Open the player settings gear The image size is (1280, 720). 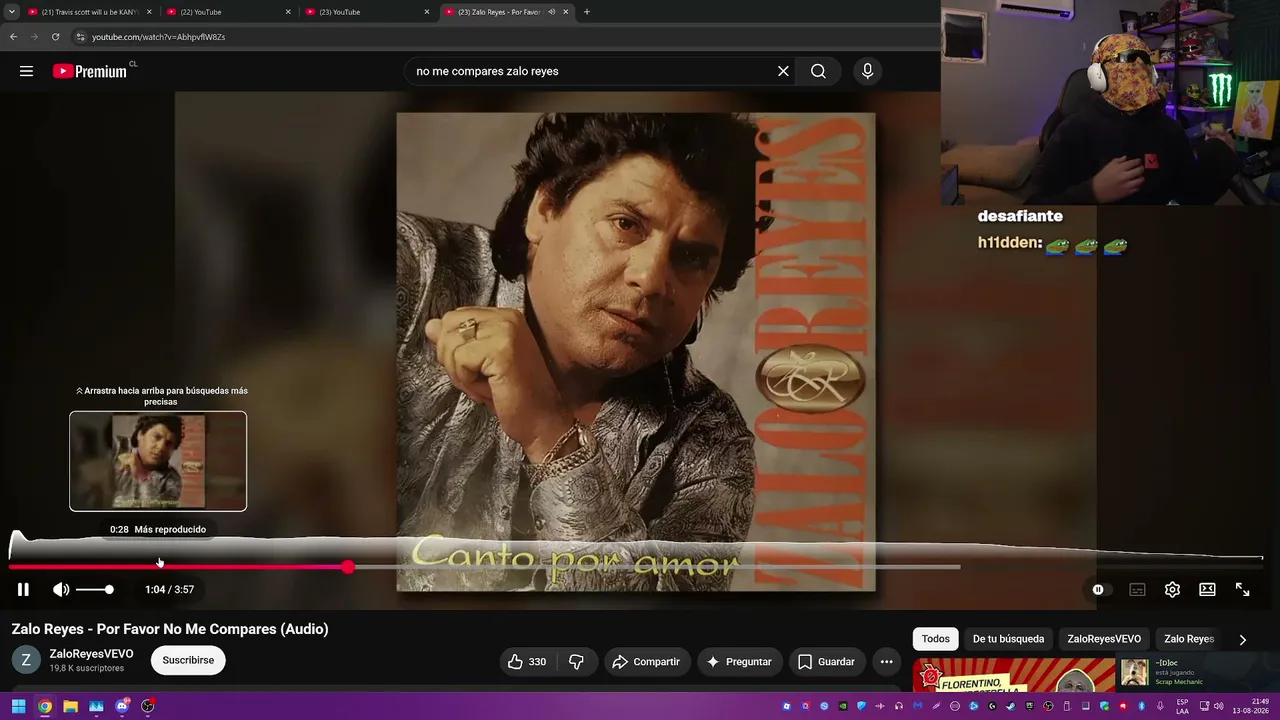coord(1172,590)
